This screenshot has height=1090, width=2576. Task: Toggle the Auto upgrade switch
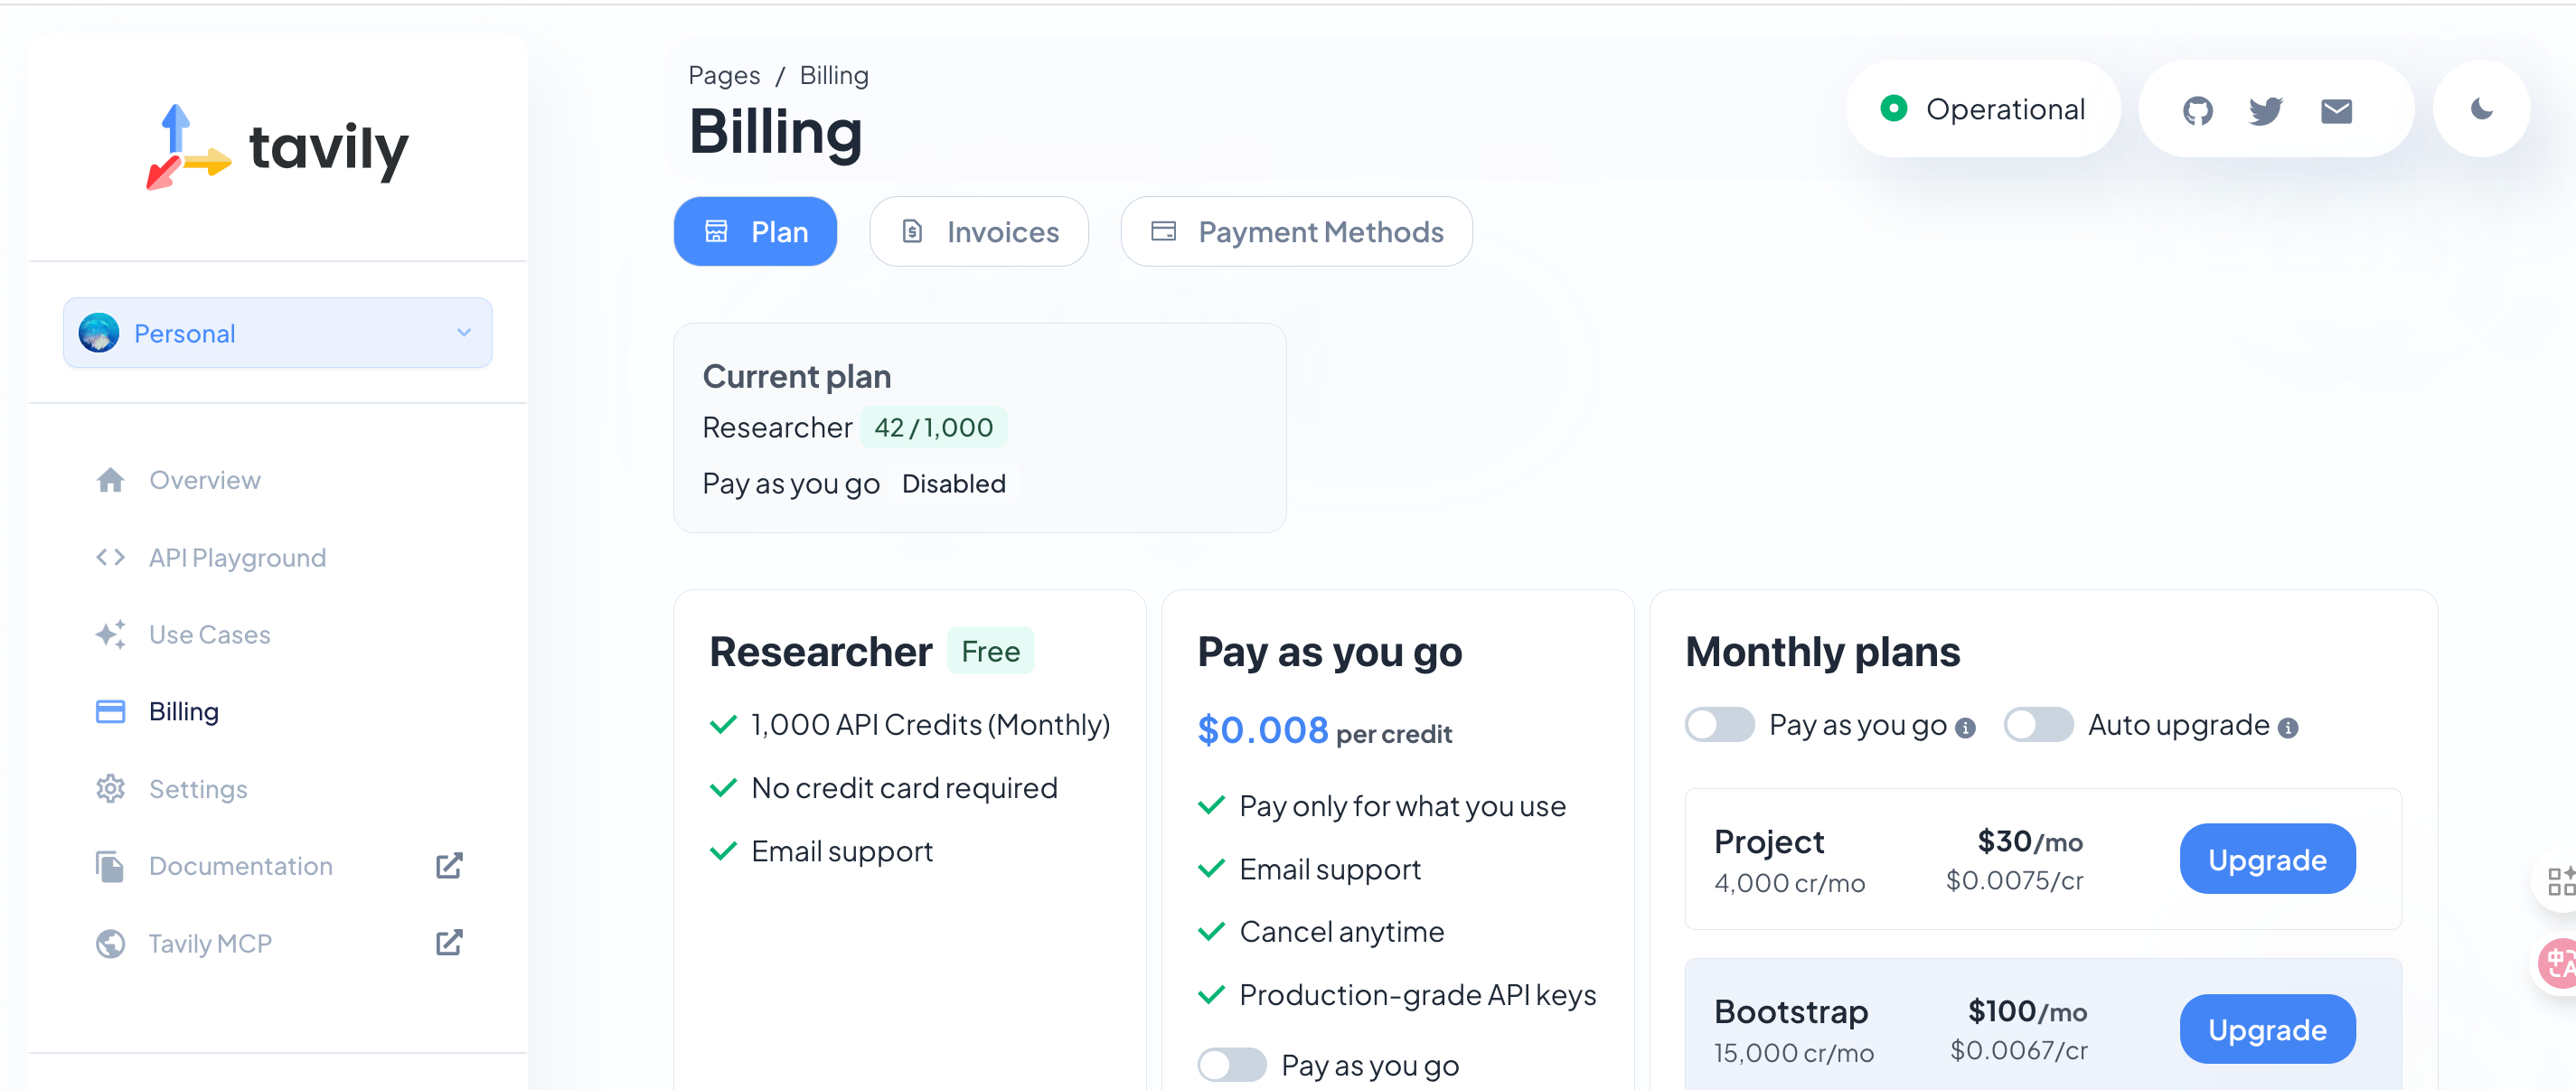pos(2037,724)
